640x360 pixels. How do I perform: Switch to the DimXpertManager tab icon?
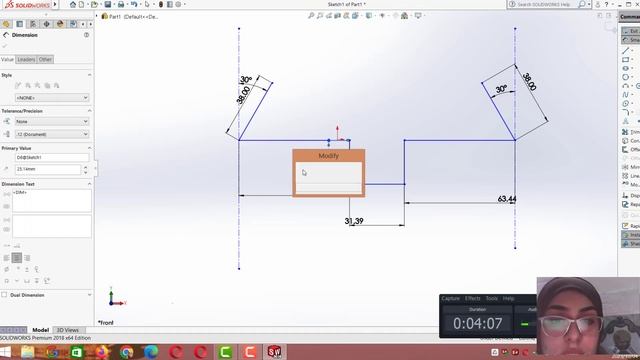point(47,24)
